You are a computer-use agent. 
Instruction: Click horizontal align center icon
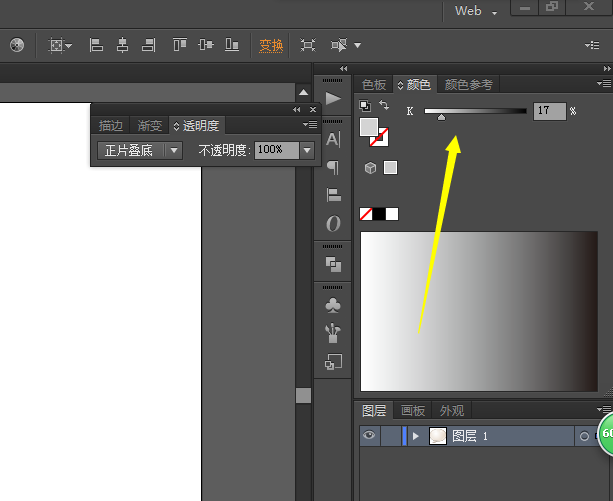click(122, 45)
